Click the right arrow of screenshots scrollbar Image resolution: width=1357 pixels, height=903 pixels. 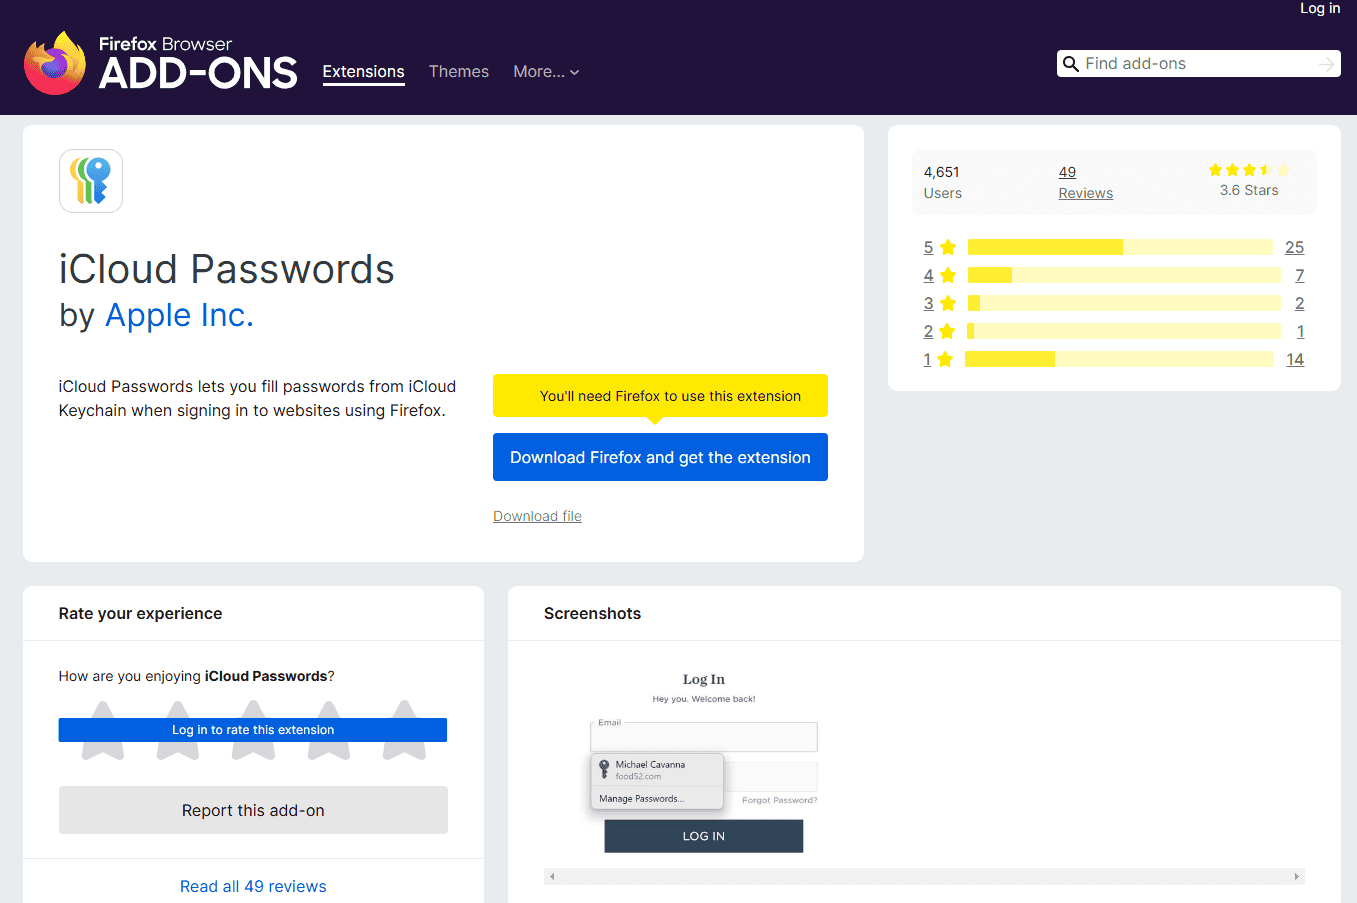point(1297,876)
